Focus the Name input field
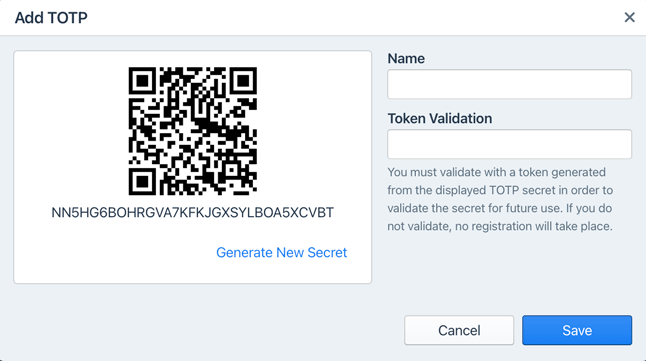The width and height of the screenshot is (646, 361). 509,84
